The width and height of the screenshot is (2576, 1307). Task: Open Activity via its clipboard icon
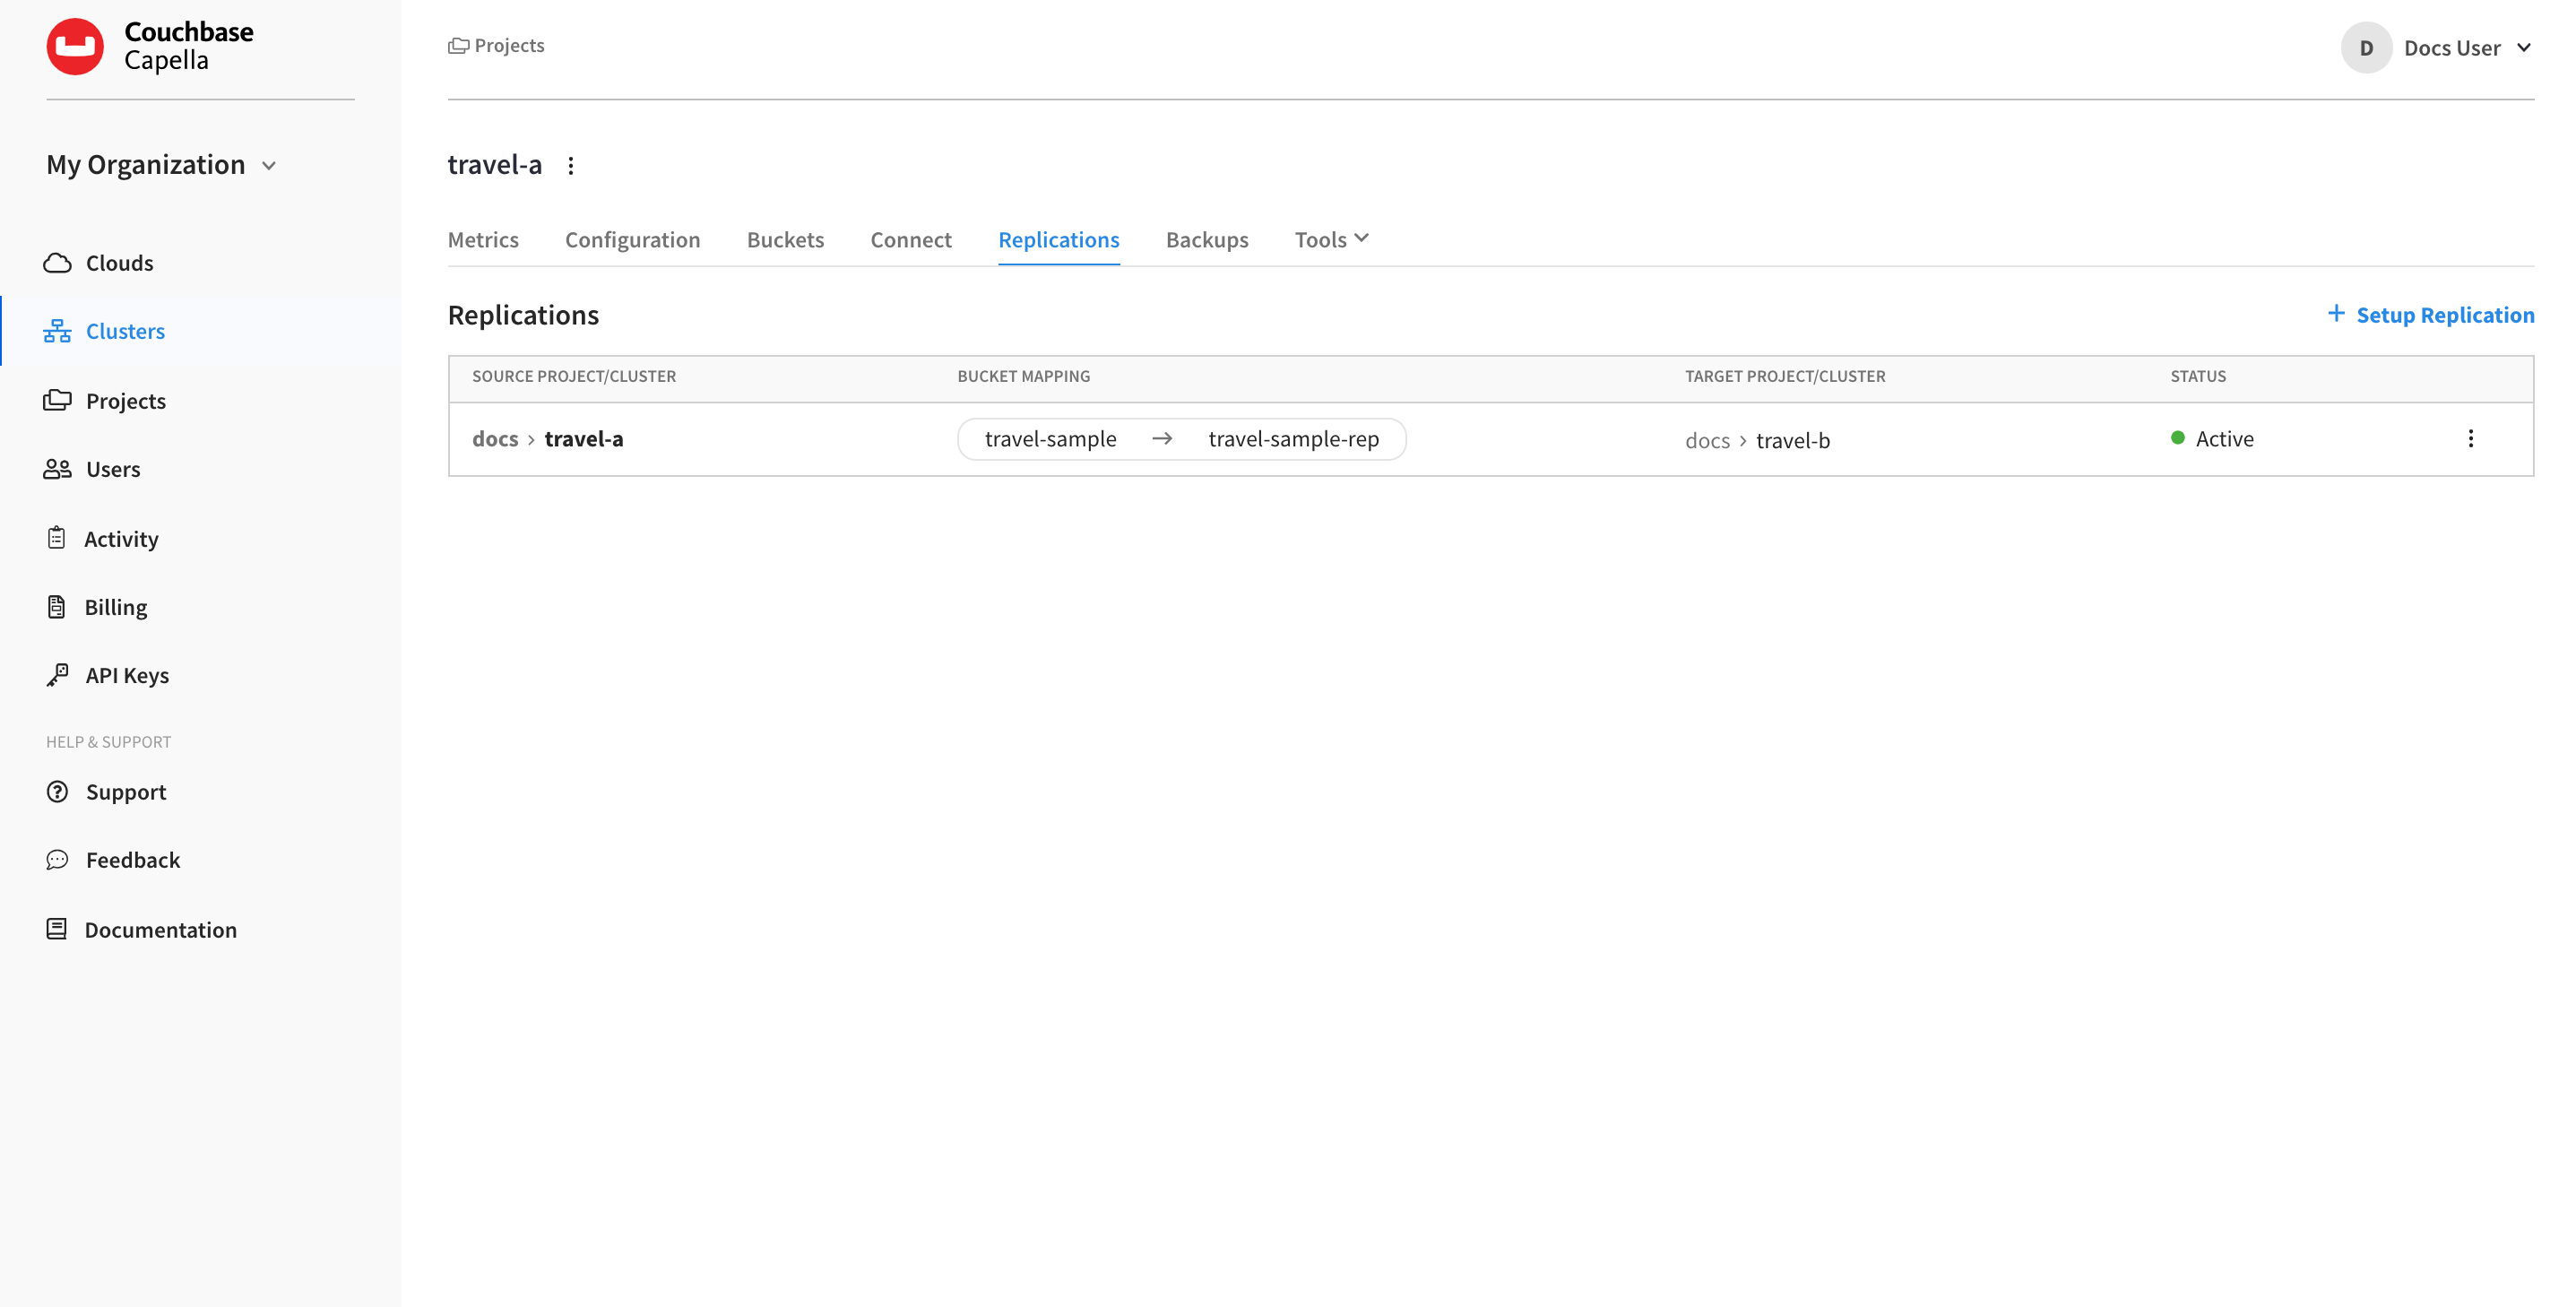tap(57, 537)
